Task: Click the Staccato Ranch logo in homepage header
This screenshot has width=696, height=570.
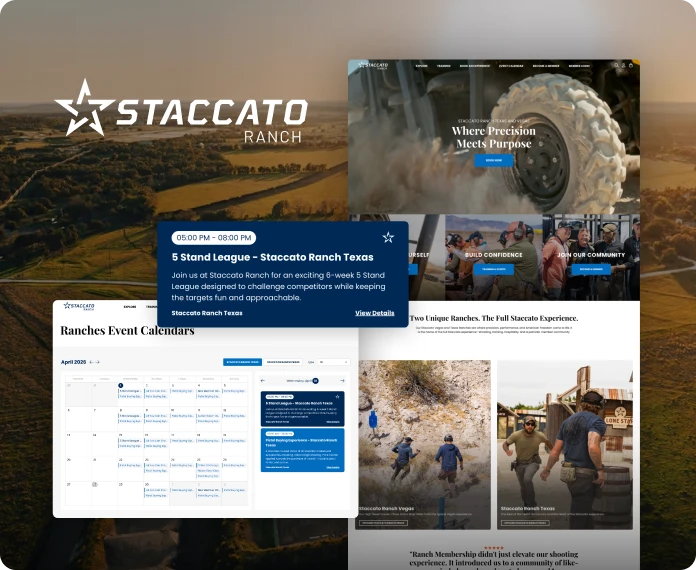Action: click(x=373, y=65)
